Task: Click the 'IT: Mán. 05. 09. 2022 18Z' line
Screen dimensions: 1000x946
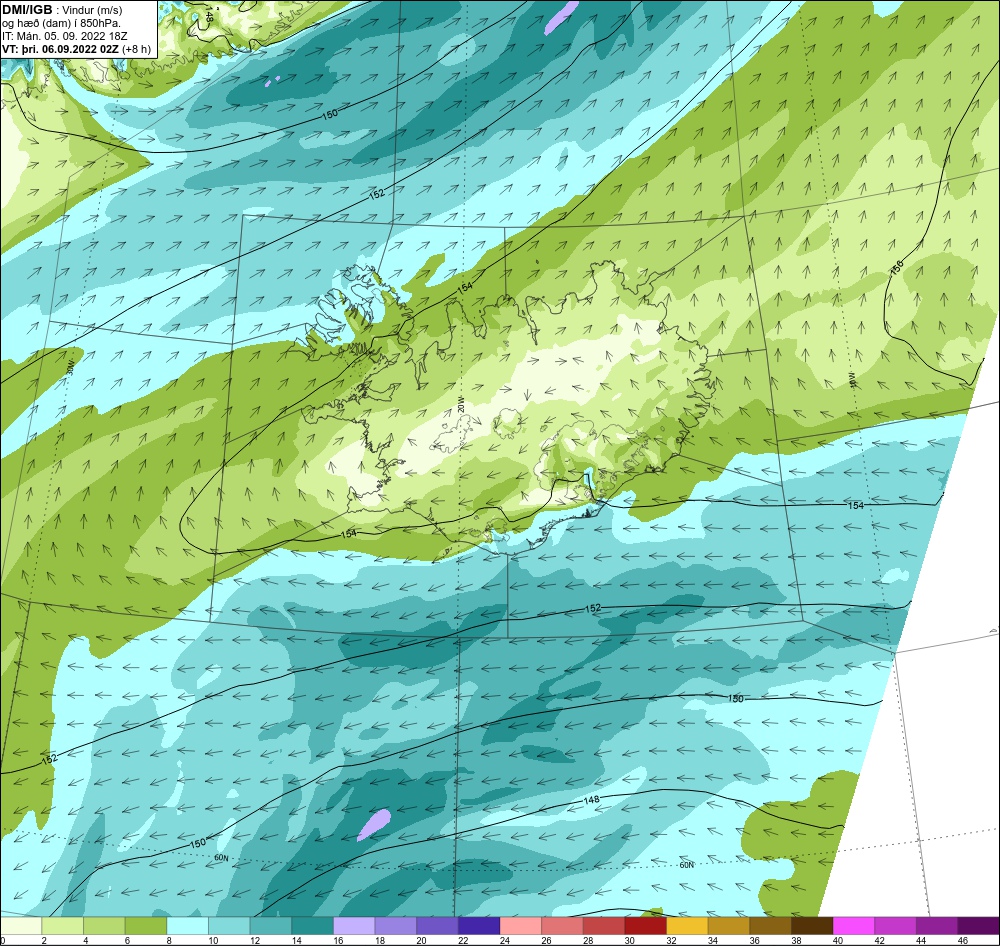Action: point(65,36)
